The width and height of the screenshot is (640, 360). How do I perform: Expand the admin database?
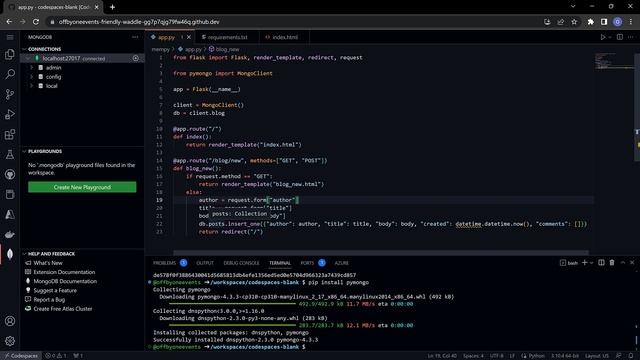point(31,68)
